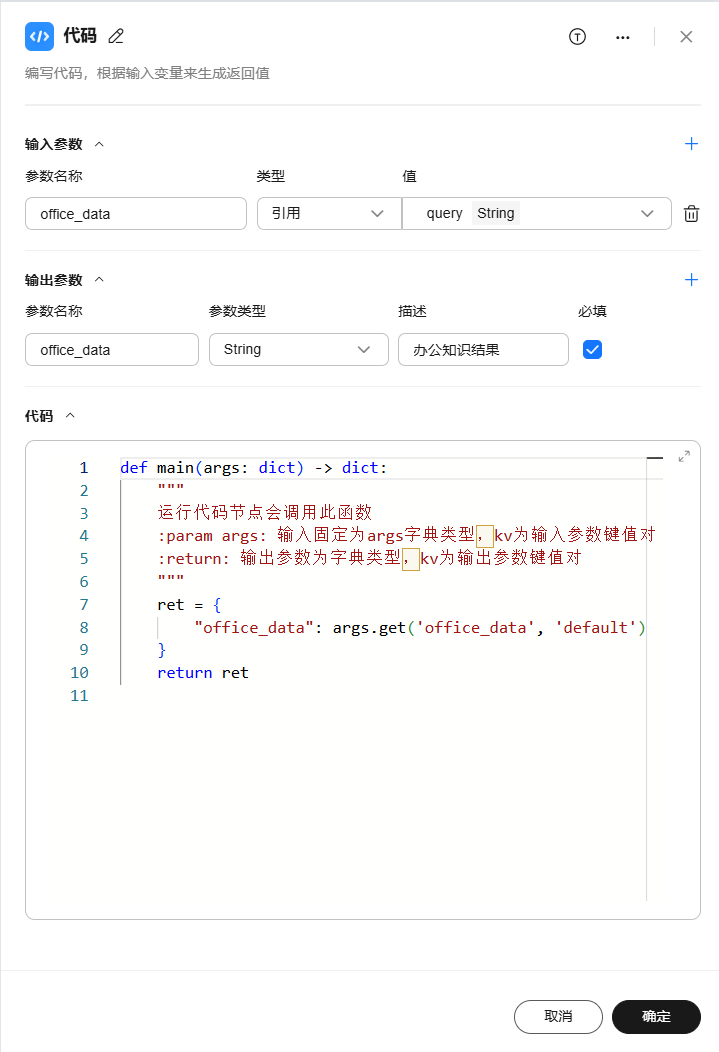This screenshot has height=1052, width=719.
Task: Open the more options ellipsis menu
Action: click(x=622, y=37)
